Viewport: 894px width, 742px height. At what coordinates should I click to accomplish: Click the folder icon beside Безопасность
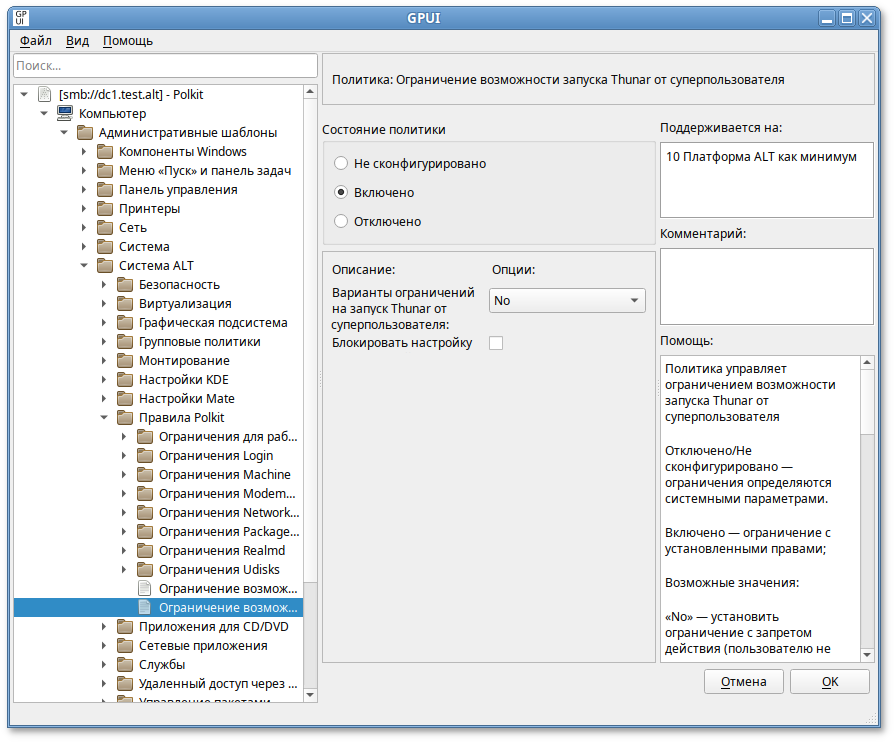click(x=124, y=285)
